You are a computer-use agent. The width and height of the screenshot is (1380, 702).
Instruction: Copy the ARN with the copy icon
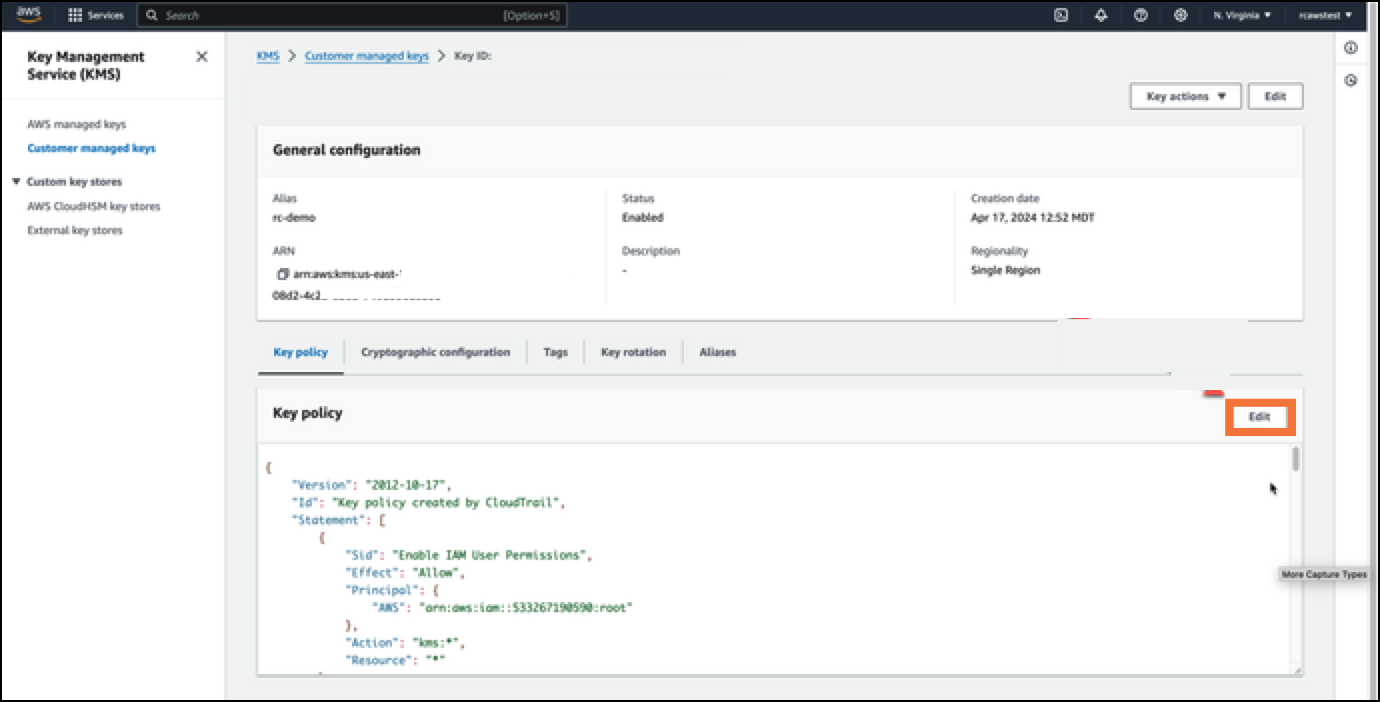tap(283, 273)
